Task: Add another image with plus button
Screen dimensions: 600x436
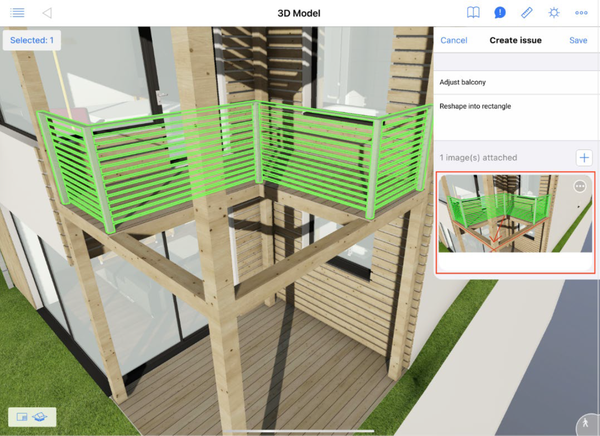Action: tap(584, 157)
